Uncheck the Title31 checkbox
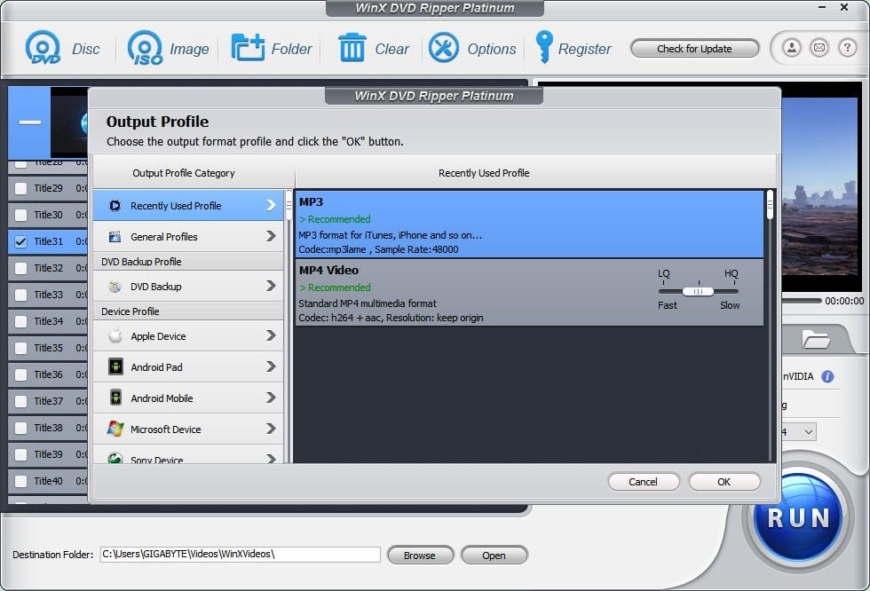Viewport: 870px width, 591px height. [21, 241]
